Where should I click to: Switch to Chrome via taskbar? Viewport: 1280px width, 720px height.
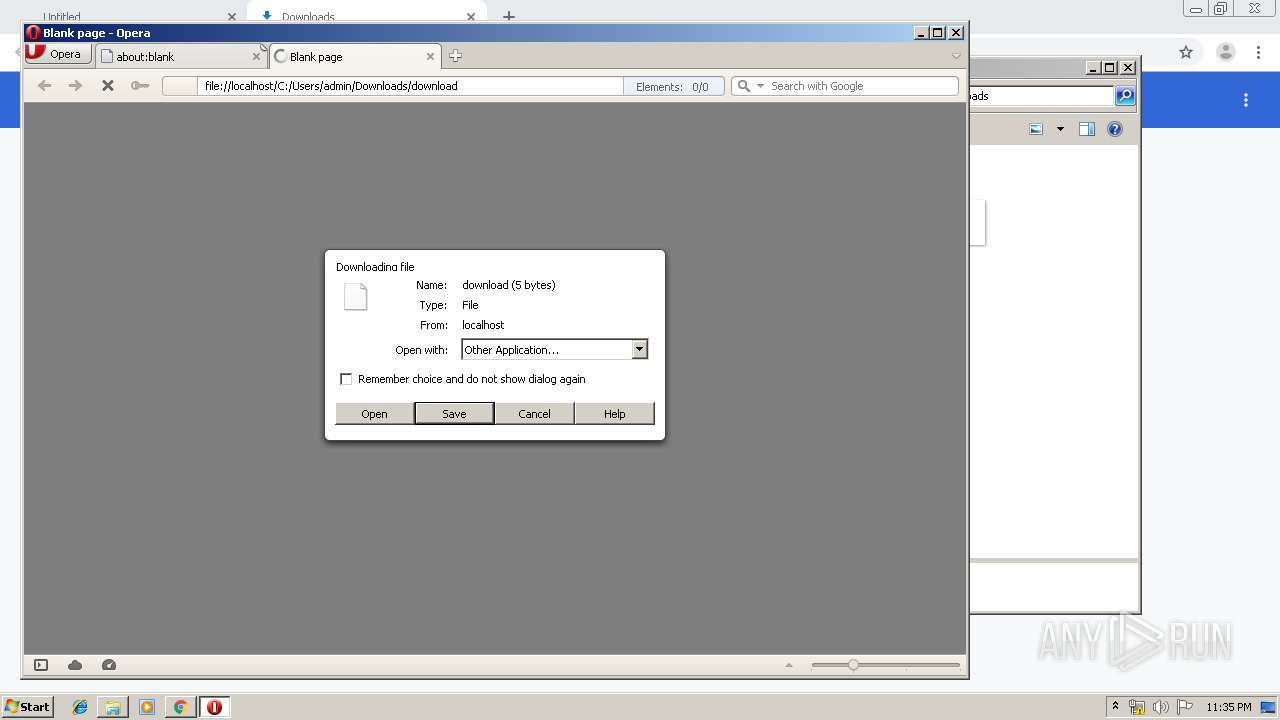coord(180,707)
